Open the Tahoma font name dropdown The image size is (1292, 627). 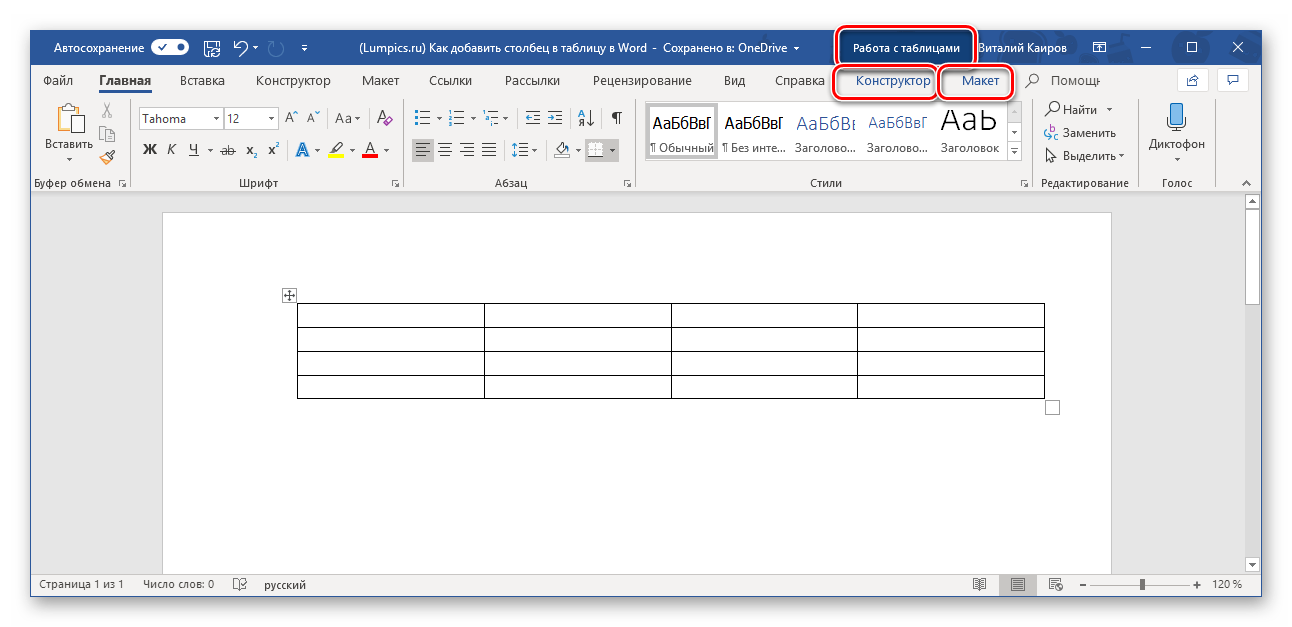click(x=216, y=119)
